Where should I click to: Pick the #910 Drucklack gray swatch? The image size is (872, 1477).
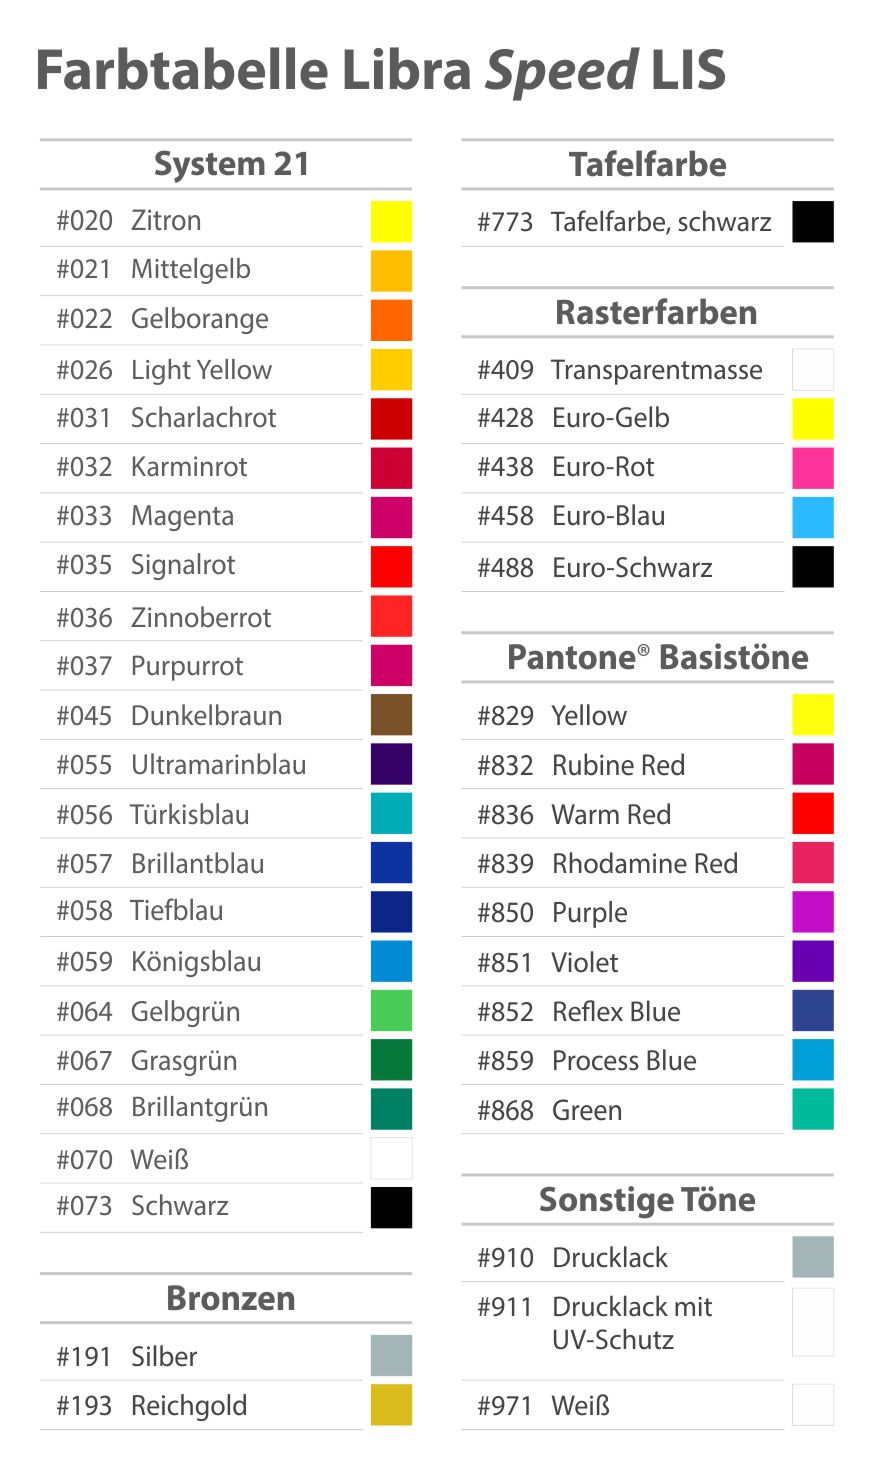coord(813,1257)
